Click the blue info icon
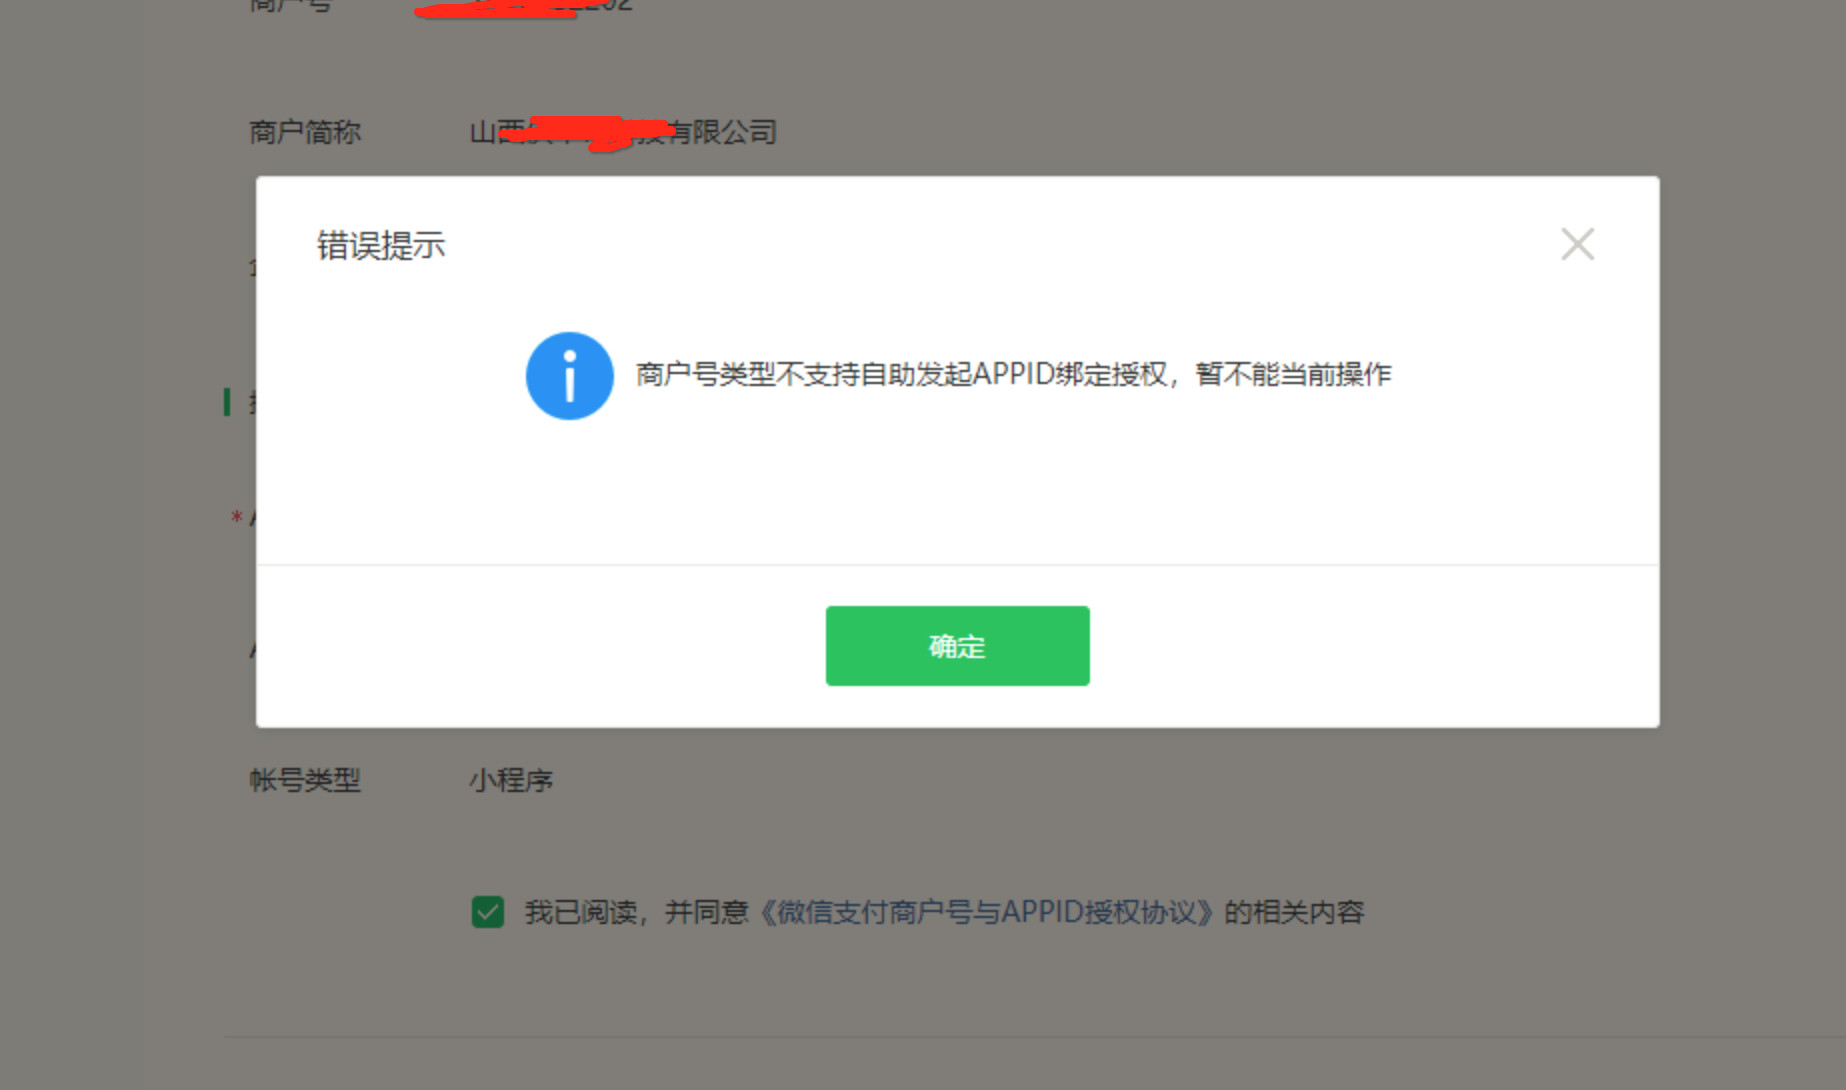 (x=569, y=376)
